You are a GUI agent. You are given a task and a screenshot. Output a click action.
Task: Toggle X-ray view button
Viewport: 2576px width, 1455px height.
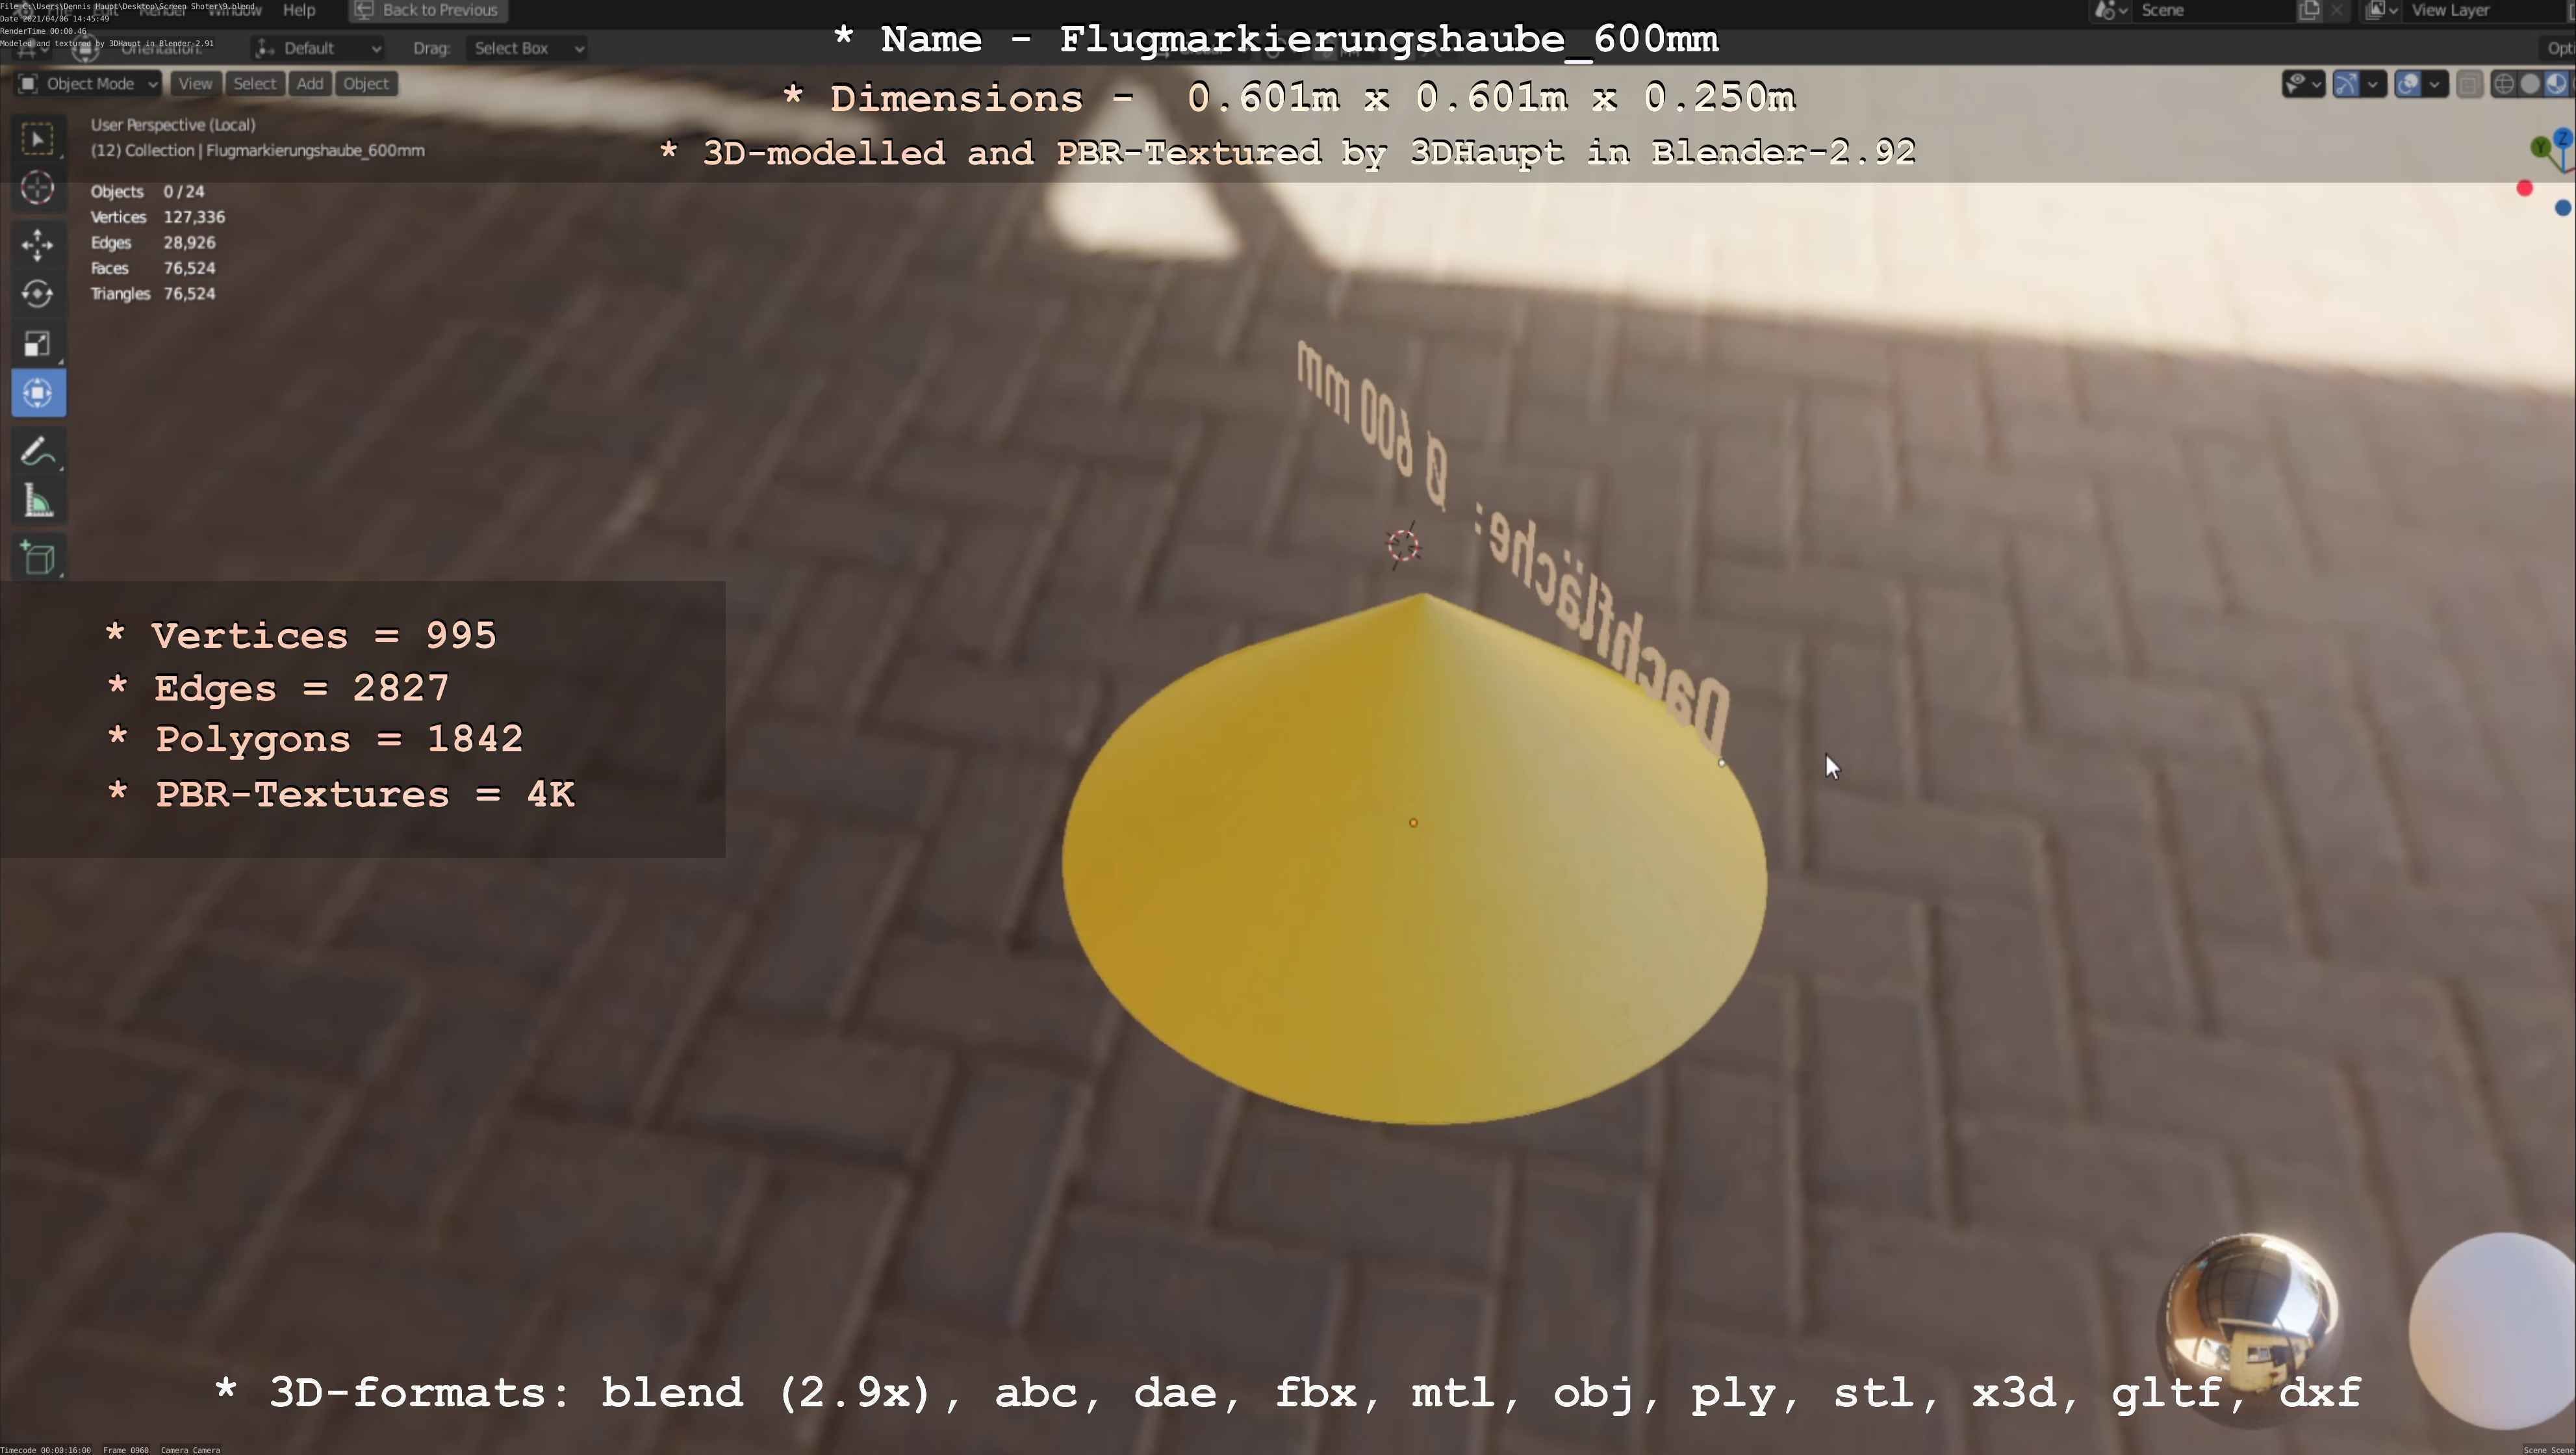click(x=2469, y=84)
